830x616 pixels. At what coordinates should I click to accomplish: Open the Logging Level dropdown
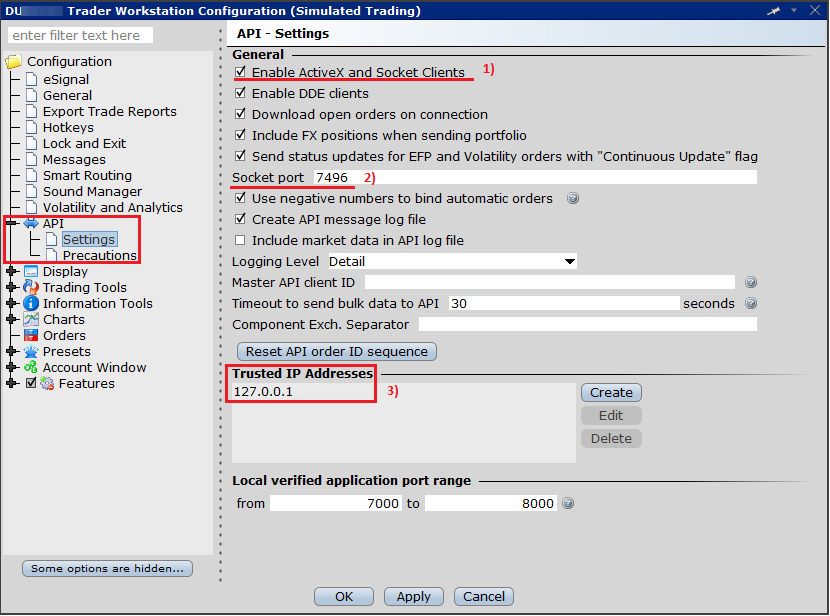pos(569,261)
